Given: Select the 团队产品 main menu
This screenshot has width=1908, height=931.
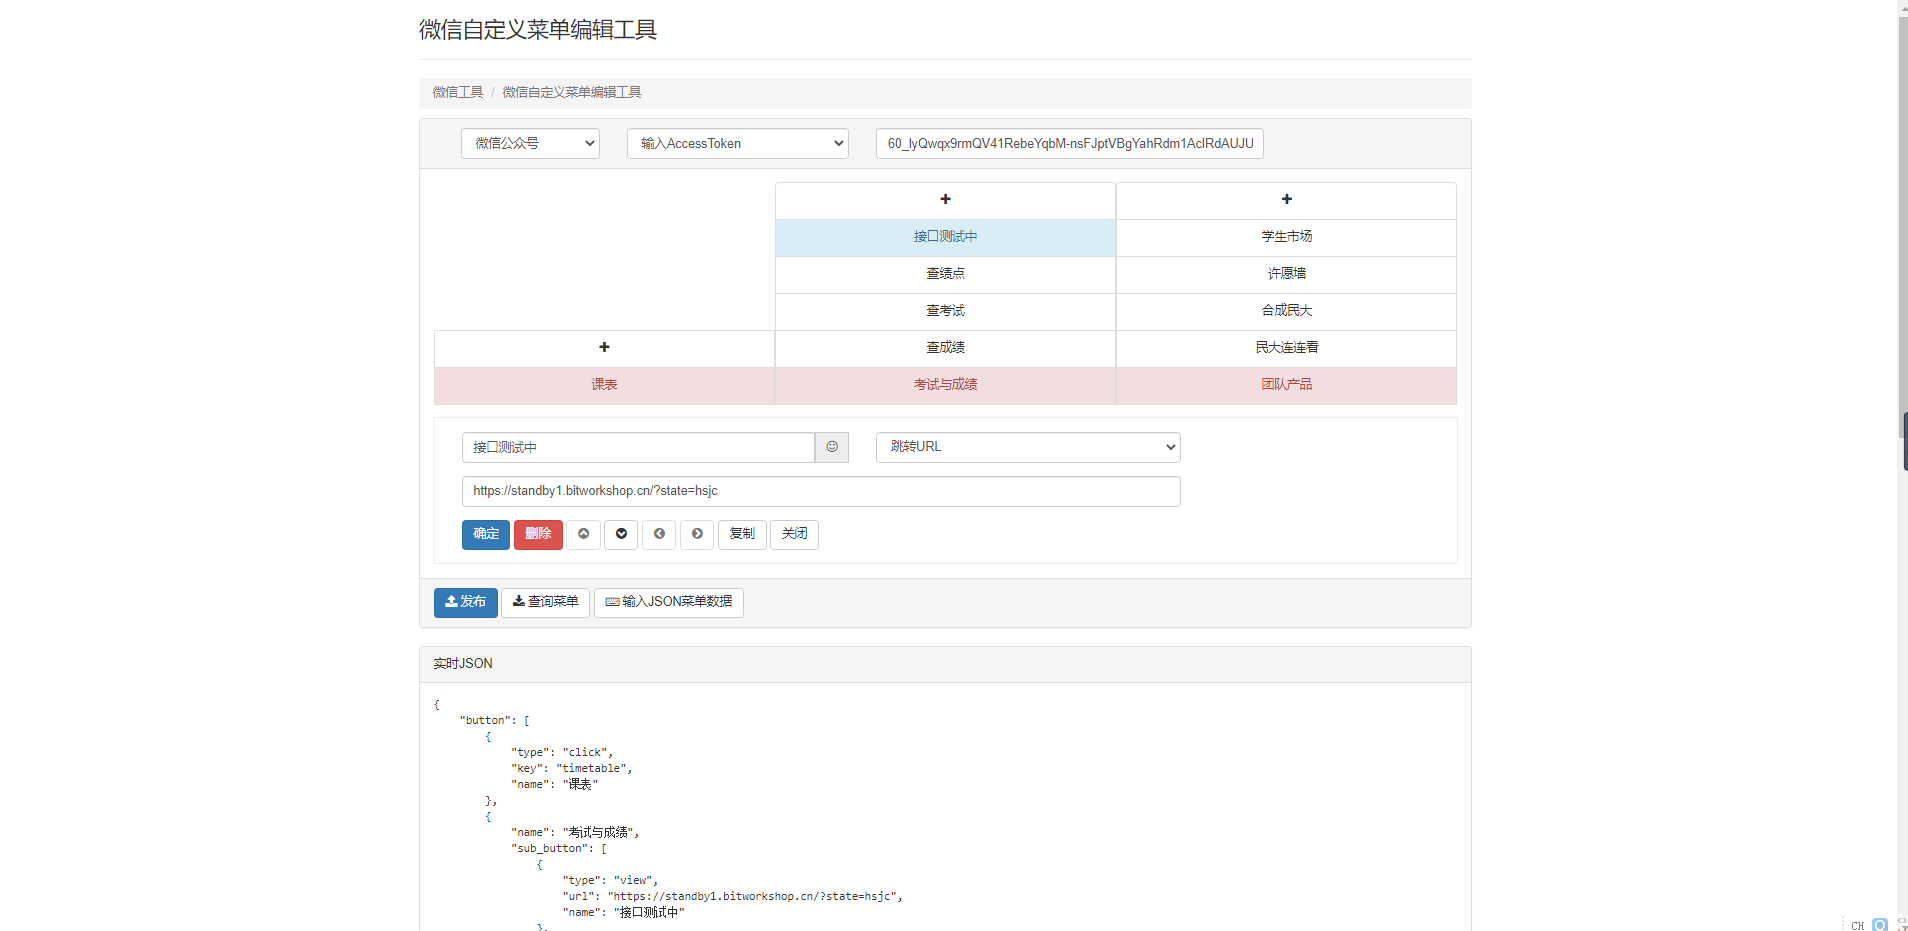Looking at the screenshot, I should [1286, 385].
